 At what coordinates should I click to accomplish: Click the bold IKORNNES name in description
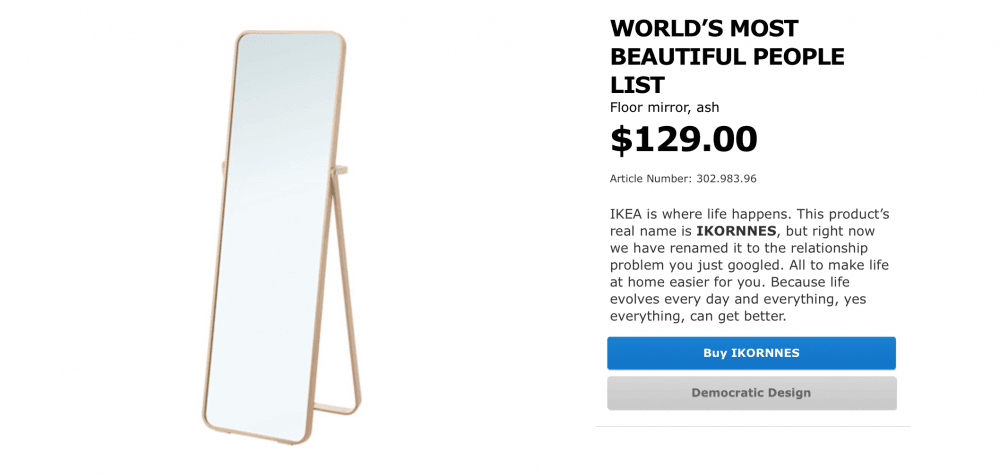pyautogui.click(x=736, y=231)
